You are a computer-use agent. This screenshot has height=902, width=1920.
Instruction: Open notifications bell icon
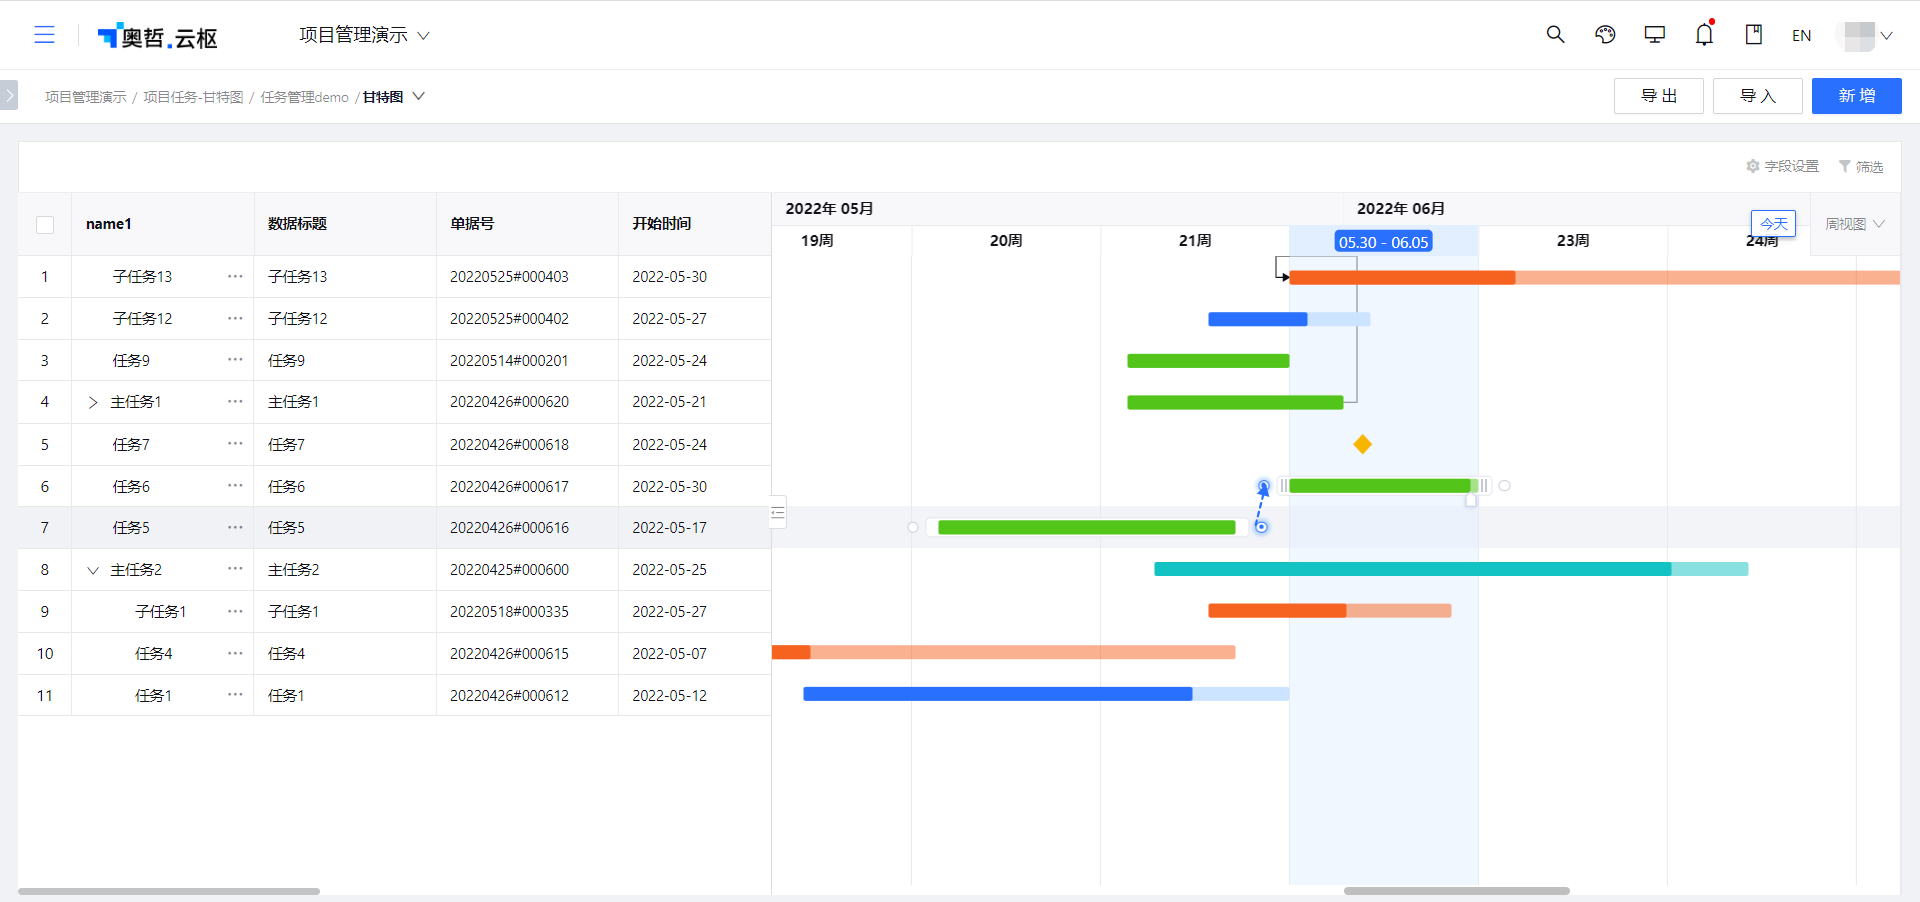pos(1705,35)
